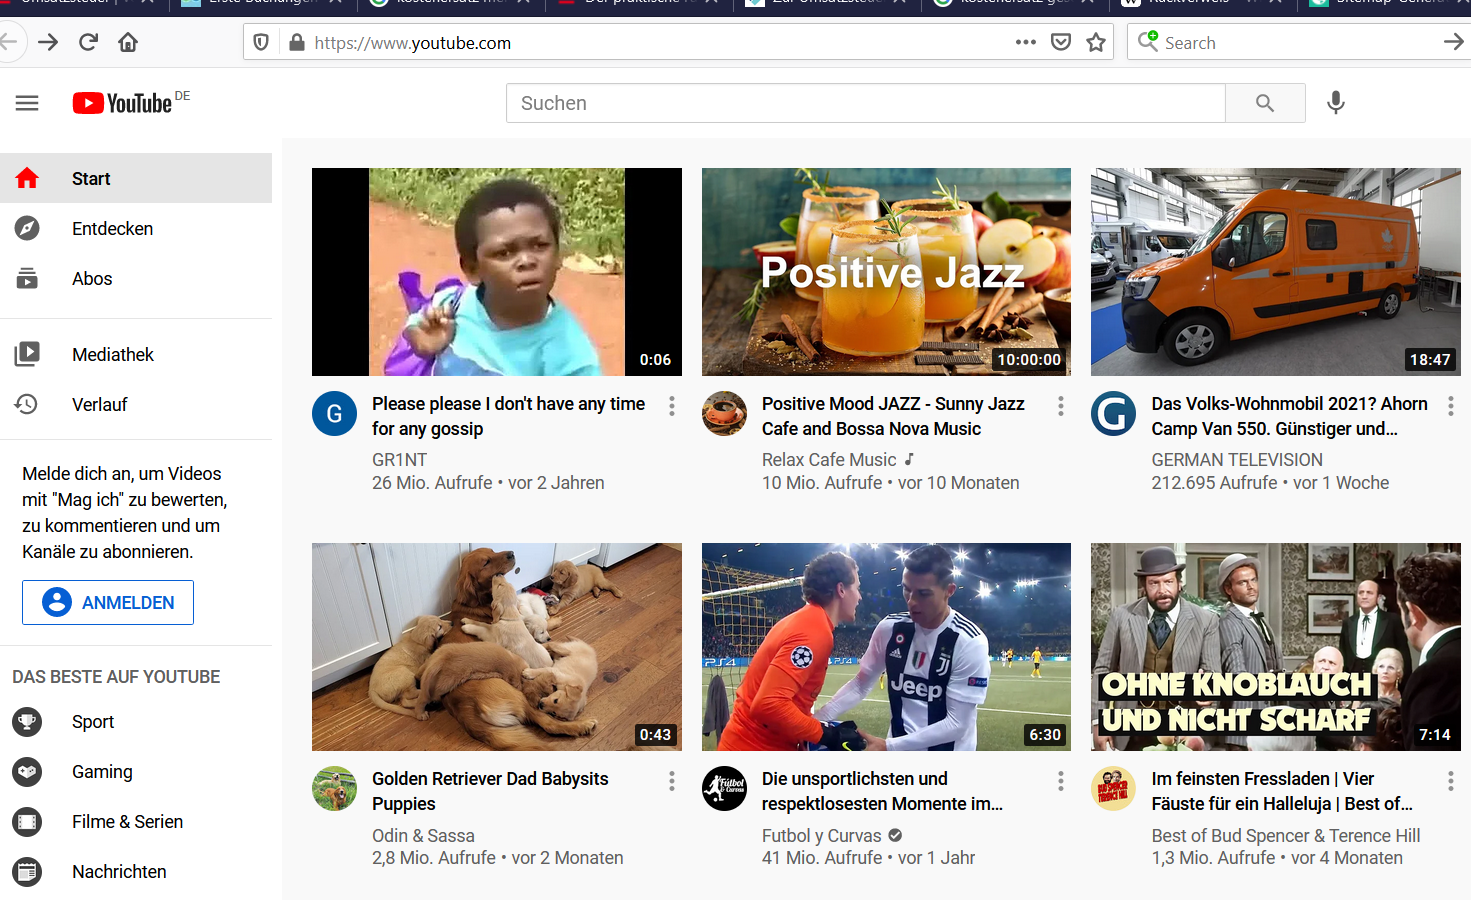The height and width of the screenshot is (900, 1471).
Task: Open GR1NT channel avatar
Action: 335,413
